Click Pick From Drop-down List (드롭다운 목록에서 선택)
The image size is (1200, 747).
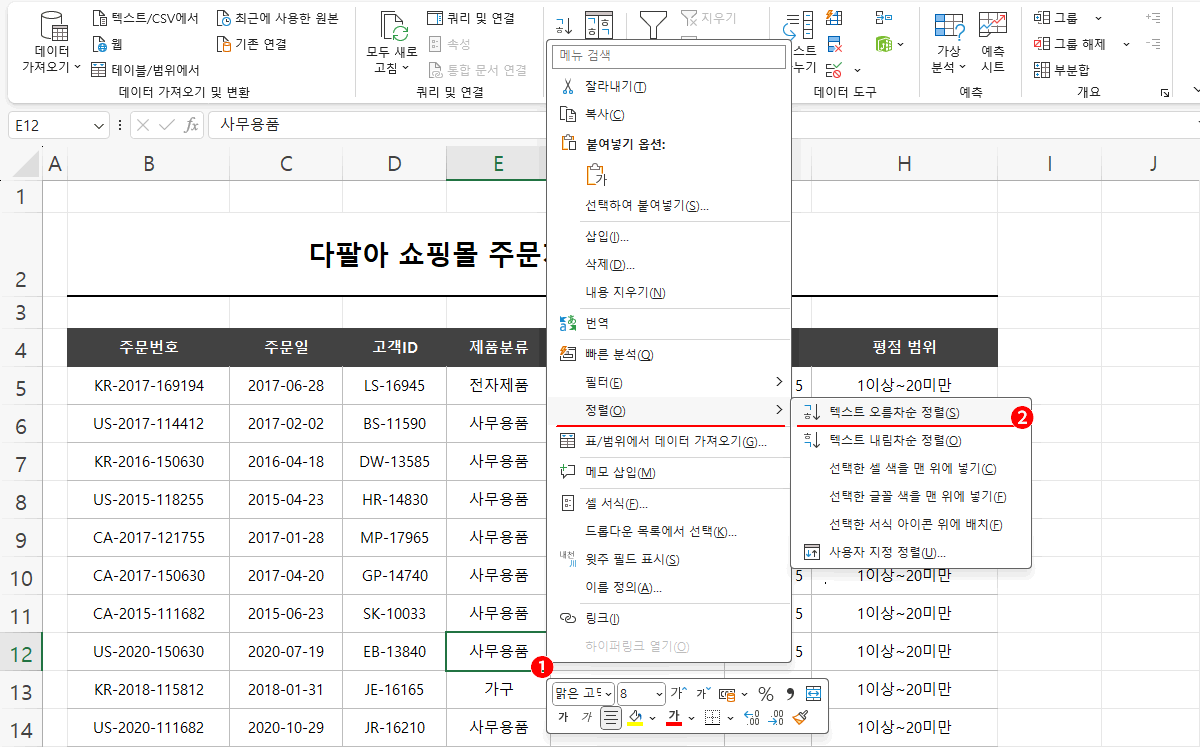tap(671, 531)
